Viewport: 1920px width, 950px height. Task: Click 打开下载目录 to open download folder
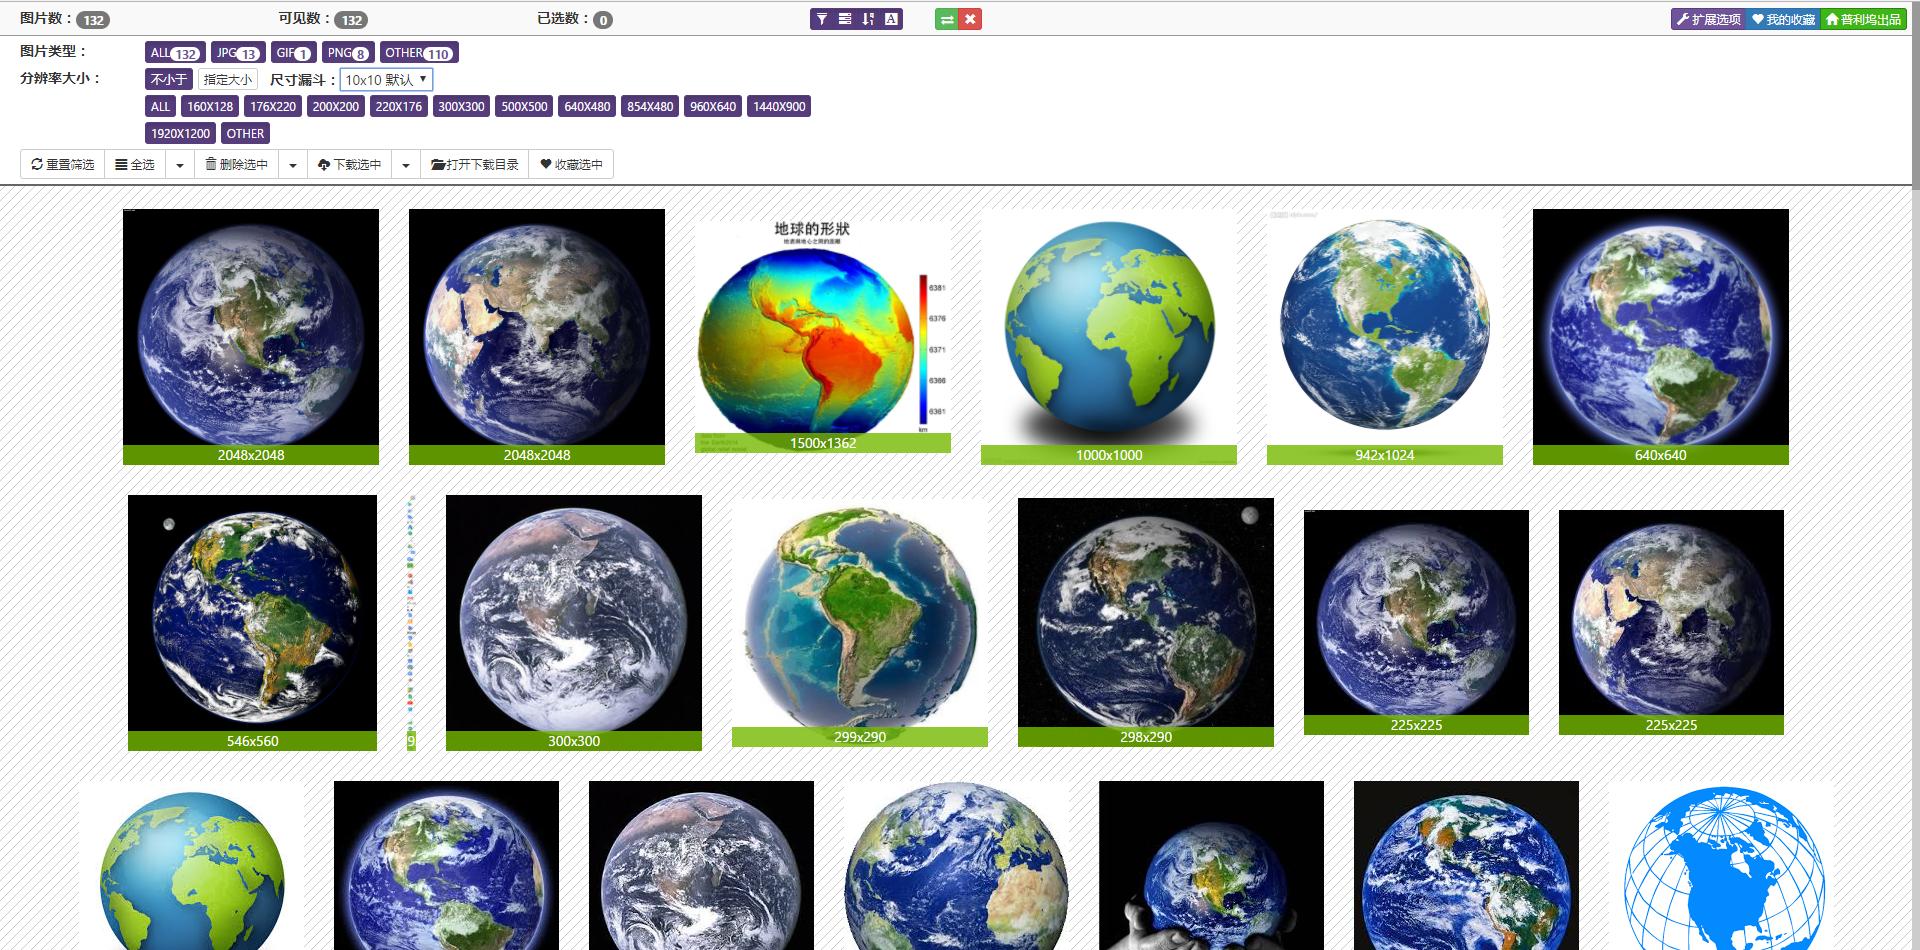click(x=475, y=165)
